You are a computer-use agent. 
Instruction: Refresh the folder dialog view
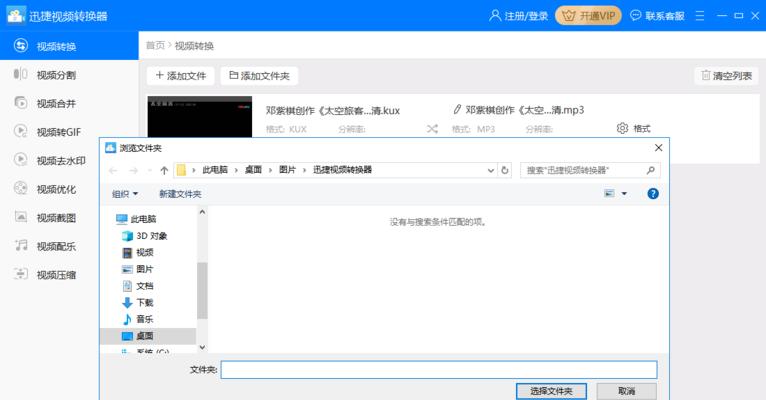505,170
